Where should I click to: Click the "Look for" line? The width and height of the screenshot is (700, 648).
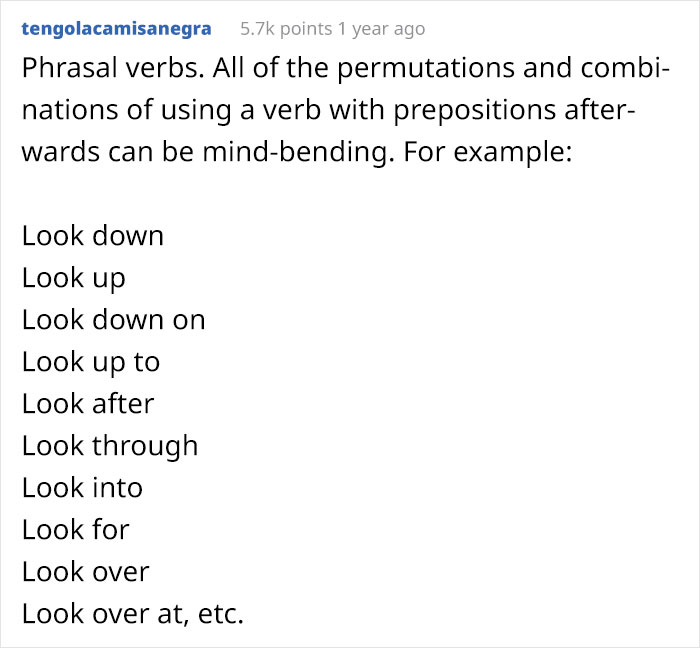pyautogui.click(x=76, y=530)
